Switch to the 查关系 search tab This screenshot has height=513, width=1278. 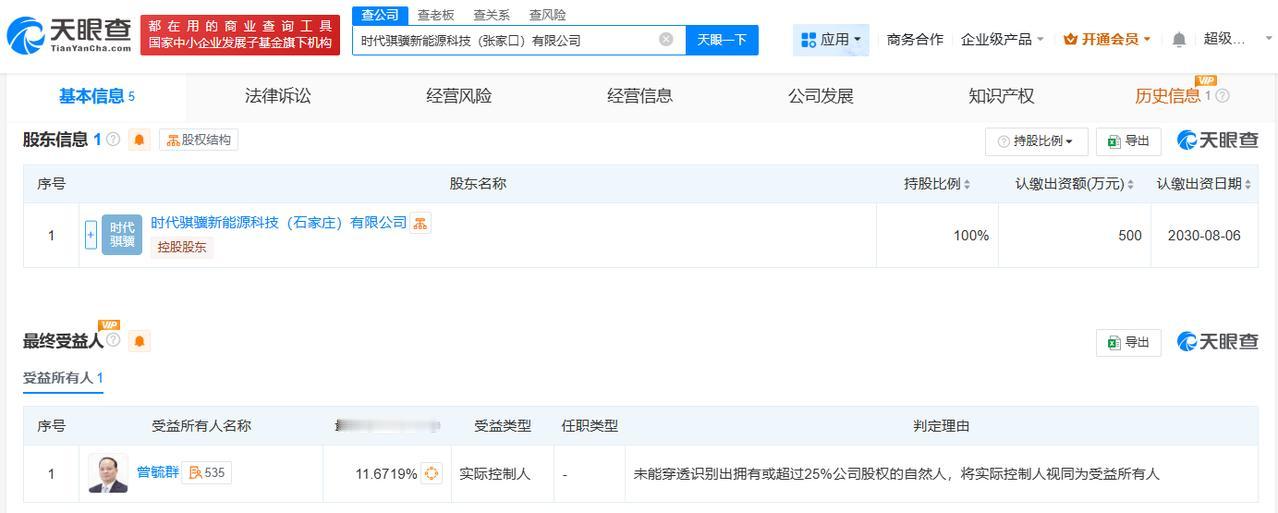(491, 14)
